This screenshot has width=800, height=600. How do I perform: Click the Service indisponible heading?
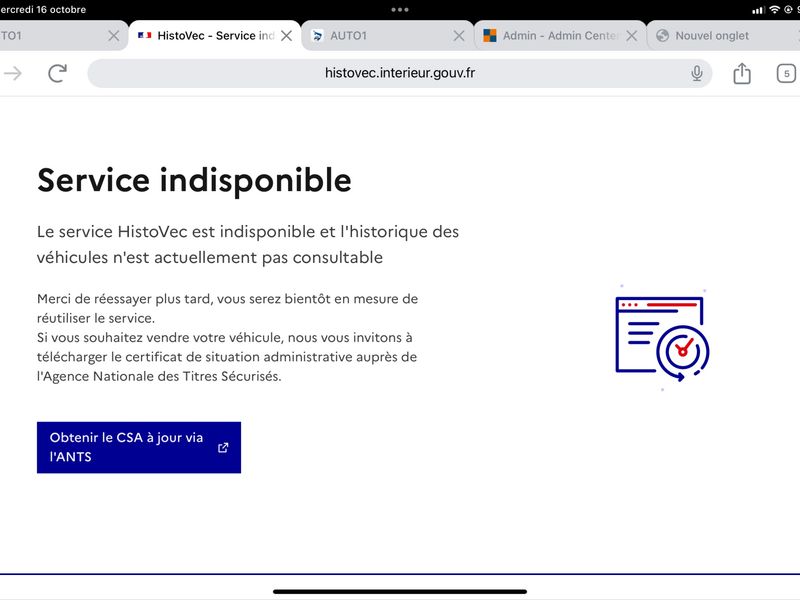(x=194, y=181)
